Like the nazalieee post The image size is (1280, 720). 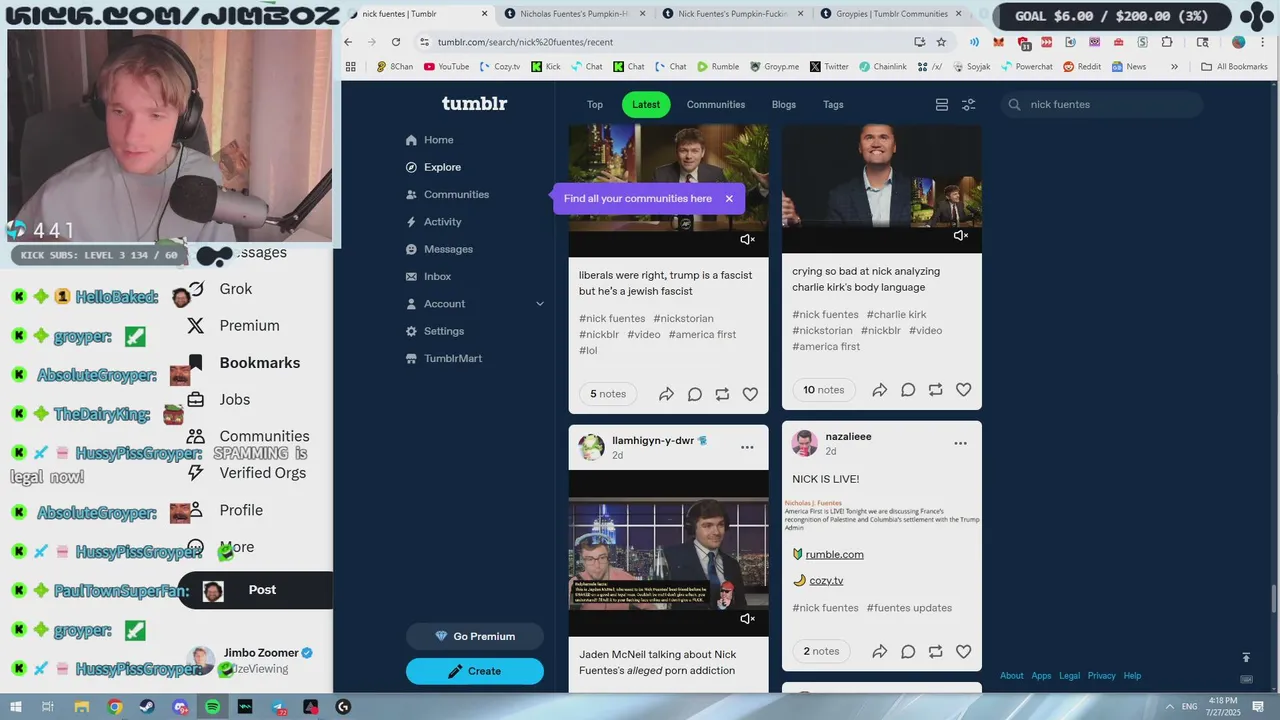963,651
